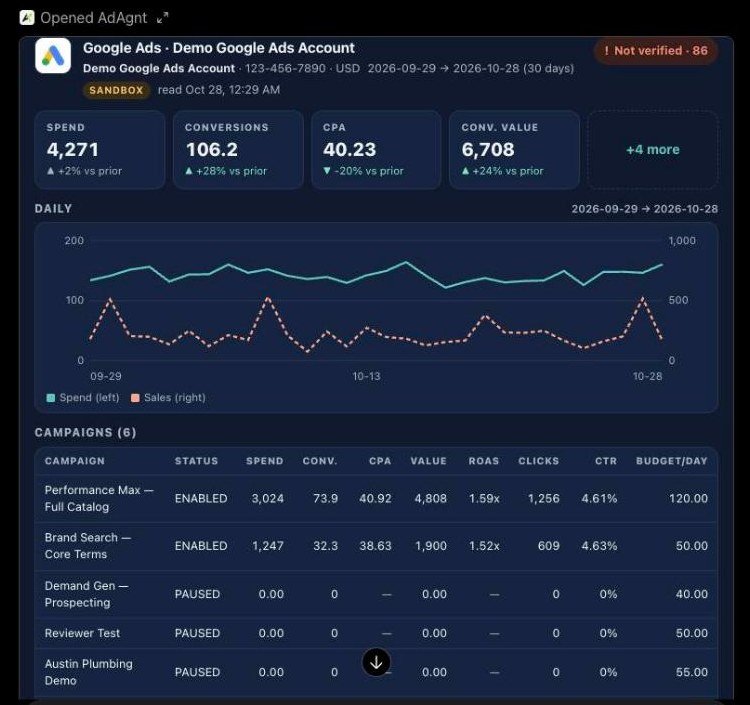This screenshot has width=750, height=705.
Task: Select Brand Search — Core Terms campaign
Action: click(88, 546)
